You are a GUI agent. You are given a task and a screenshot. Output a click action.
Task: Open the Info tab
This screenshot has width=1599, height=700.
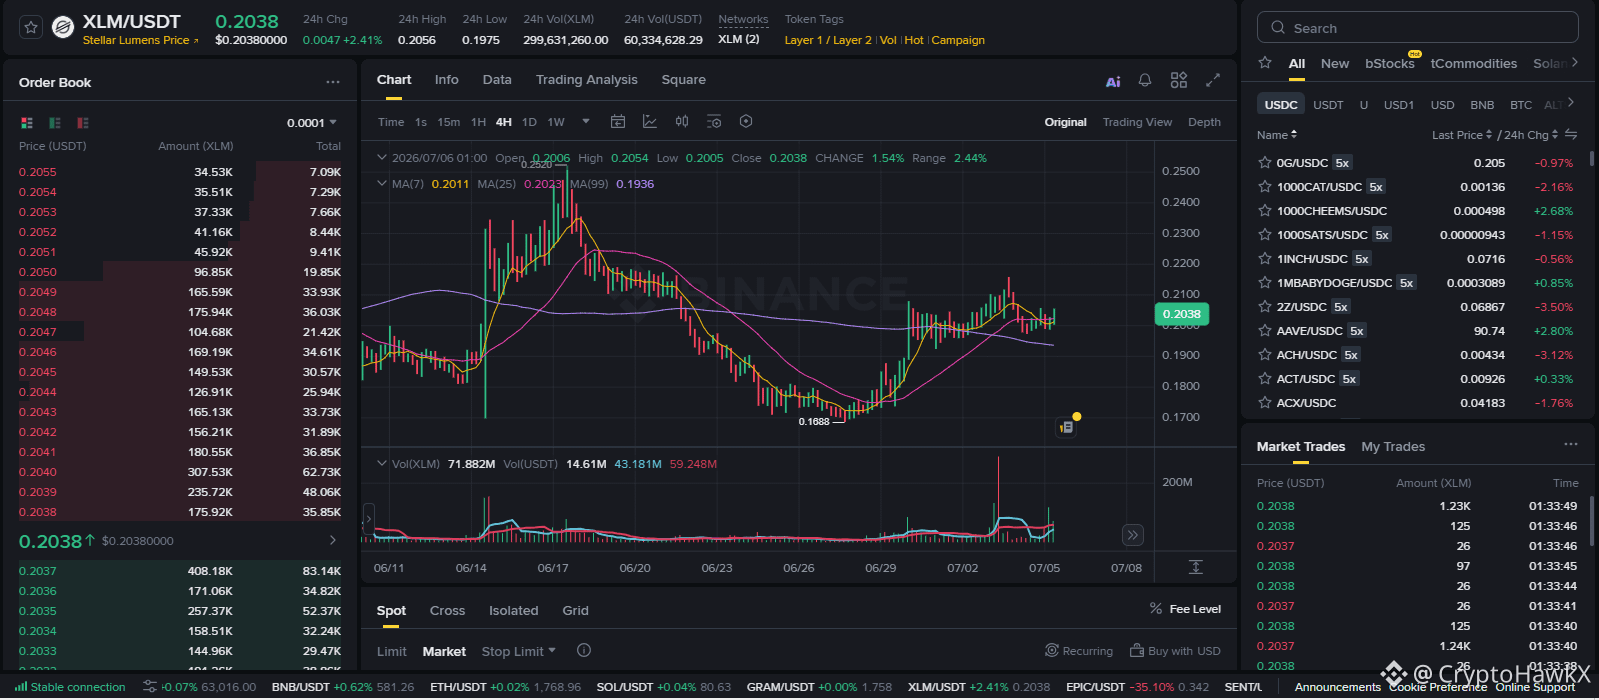[446, 80]
